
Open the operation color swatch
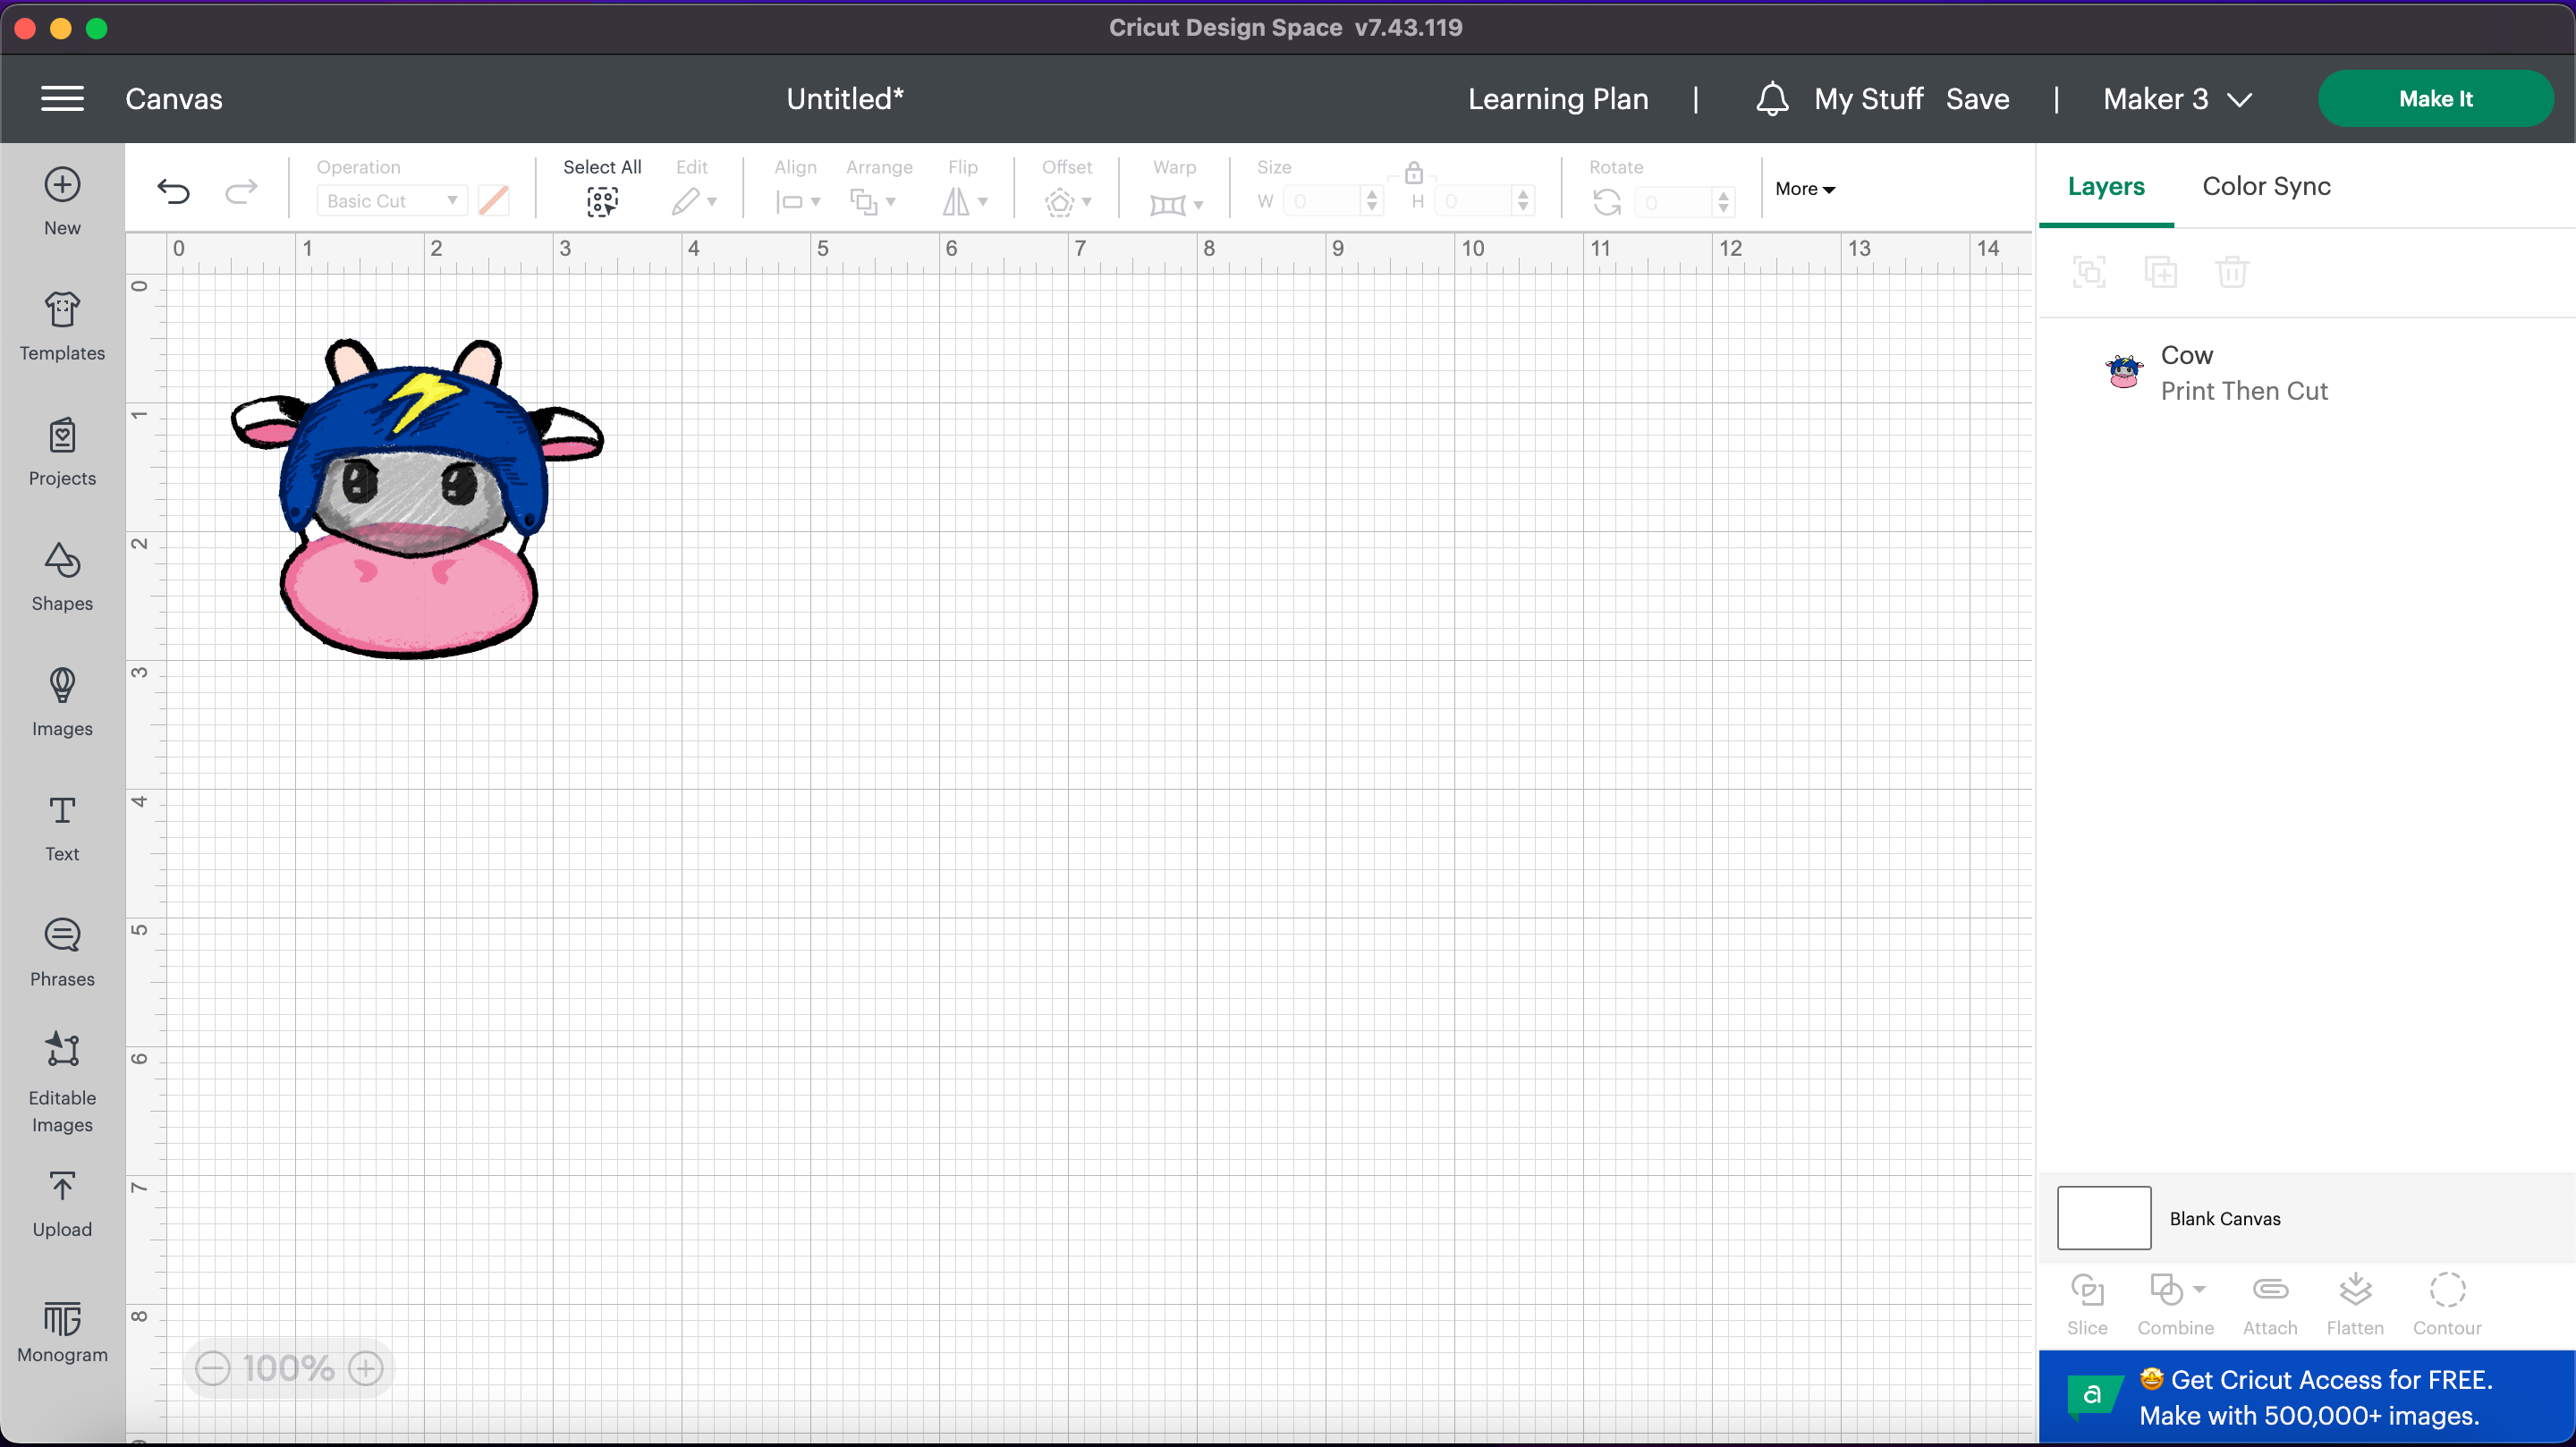click(492, 200)
